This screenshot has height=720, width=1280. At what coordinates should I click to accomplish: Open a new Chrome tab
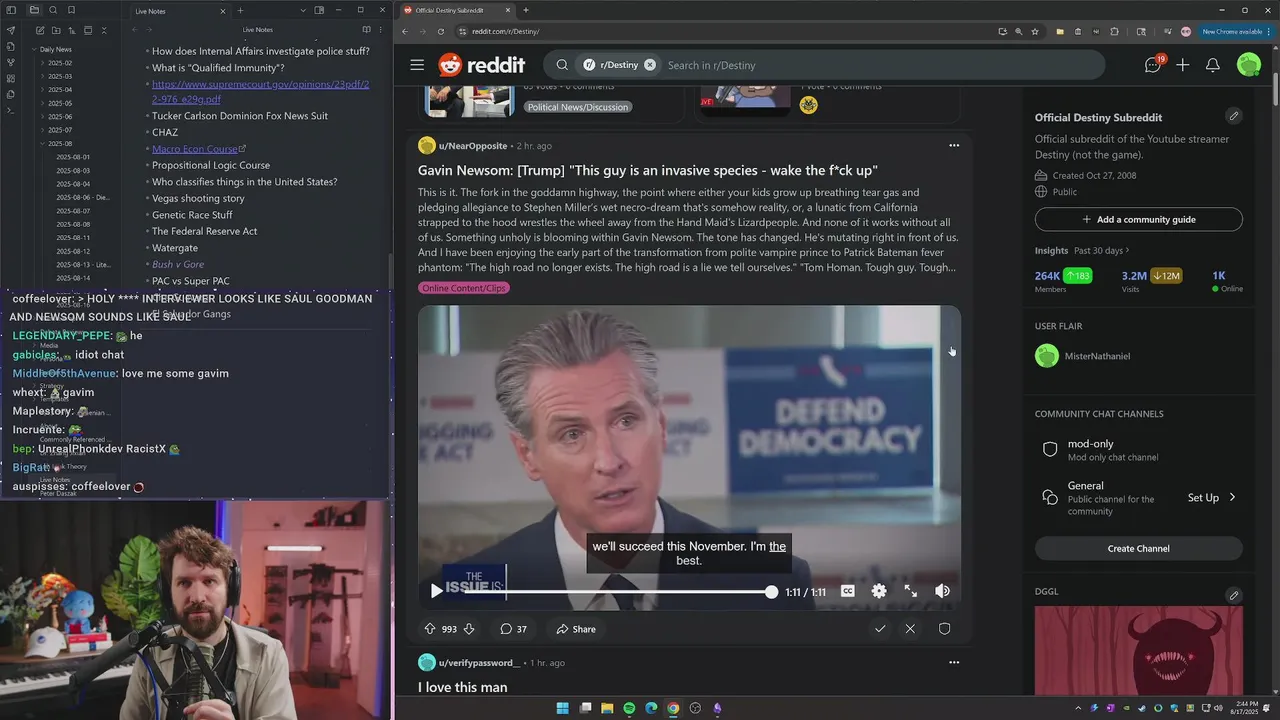click(526, 10)
